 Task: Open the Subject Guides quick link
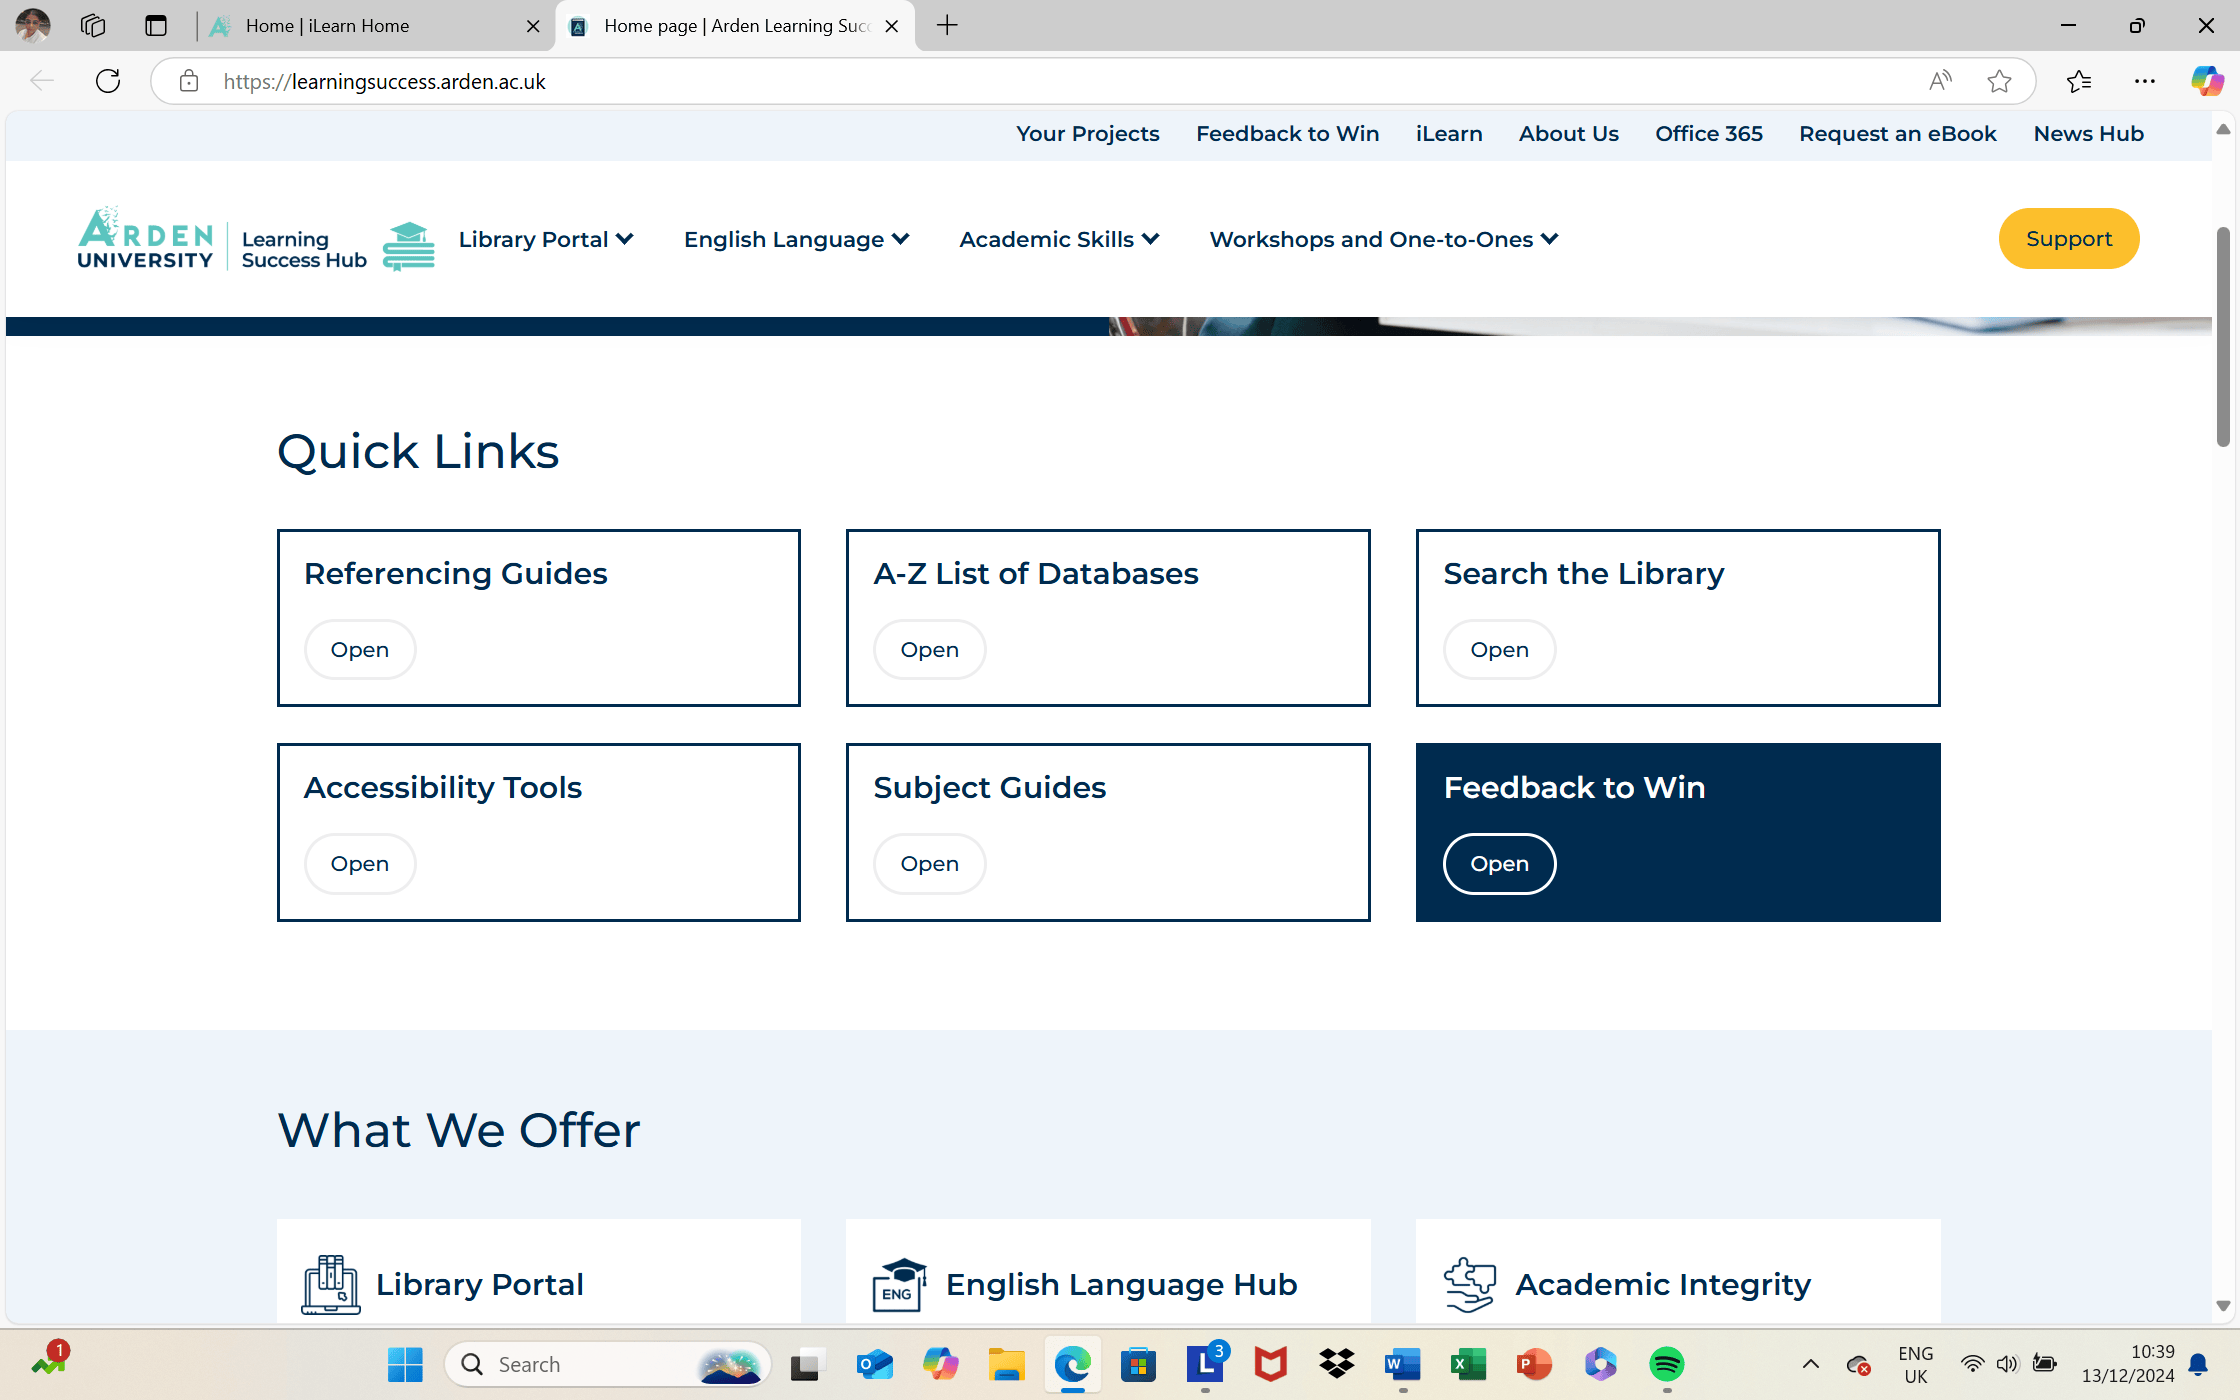click(928, 863)
